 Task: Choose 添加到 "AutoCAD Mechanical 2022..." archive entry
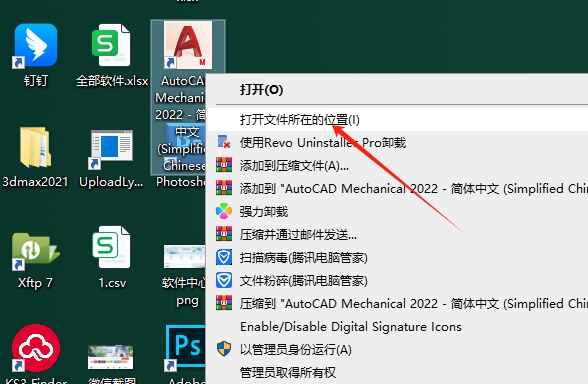(x=398, y=188)
